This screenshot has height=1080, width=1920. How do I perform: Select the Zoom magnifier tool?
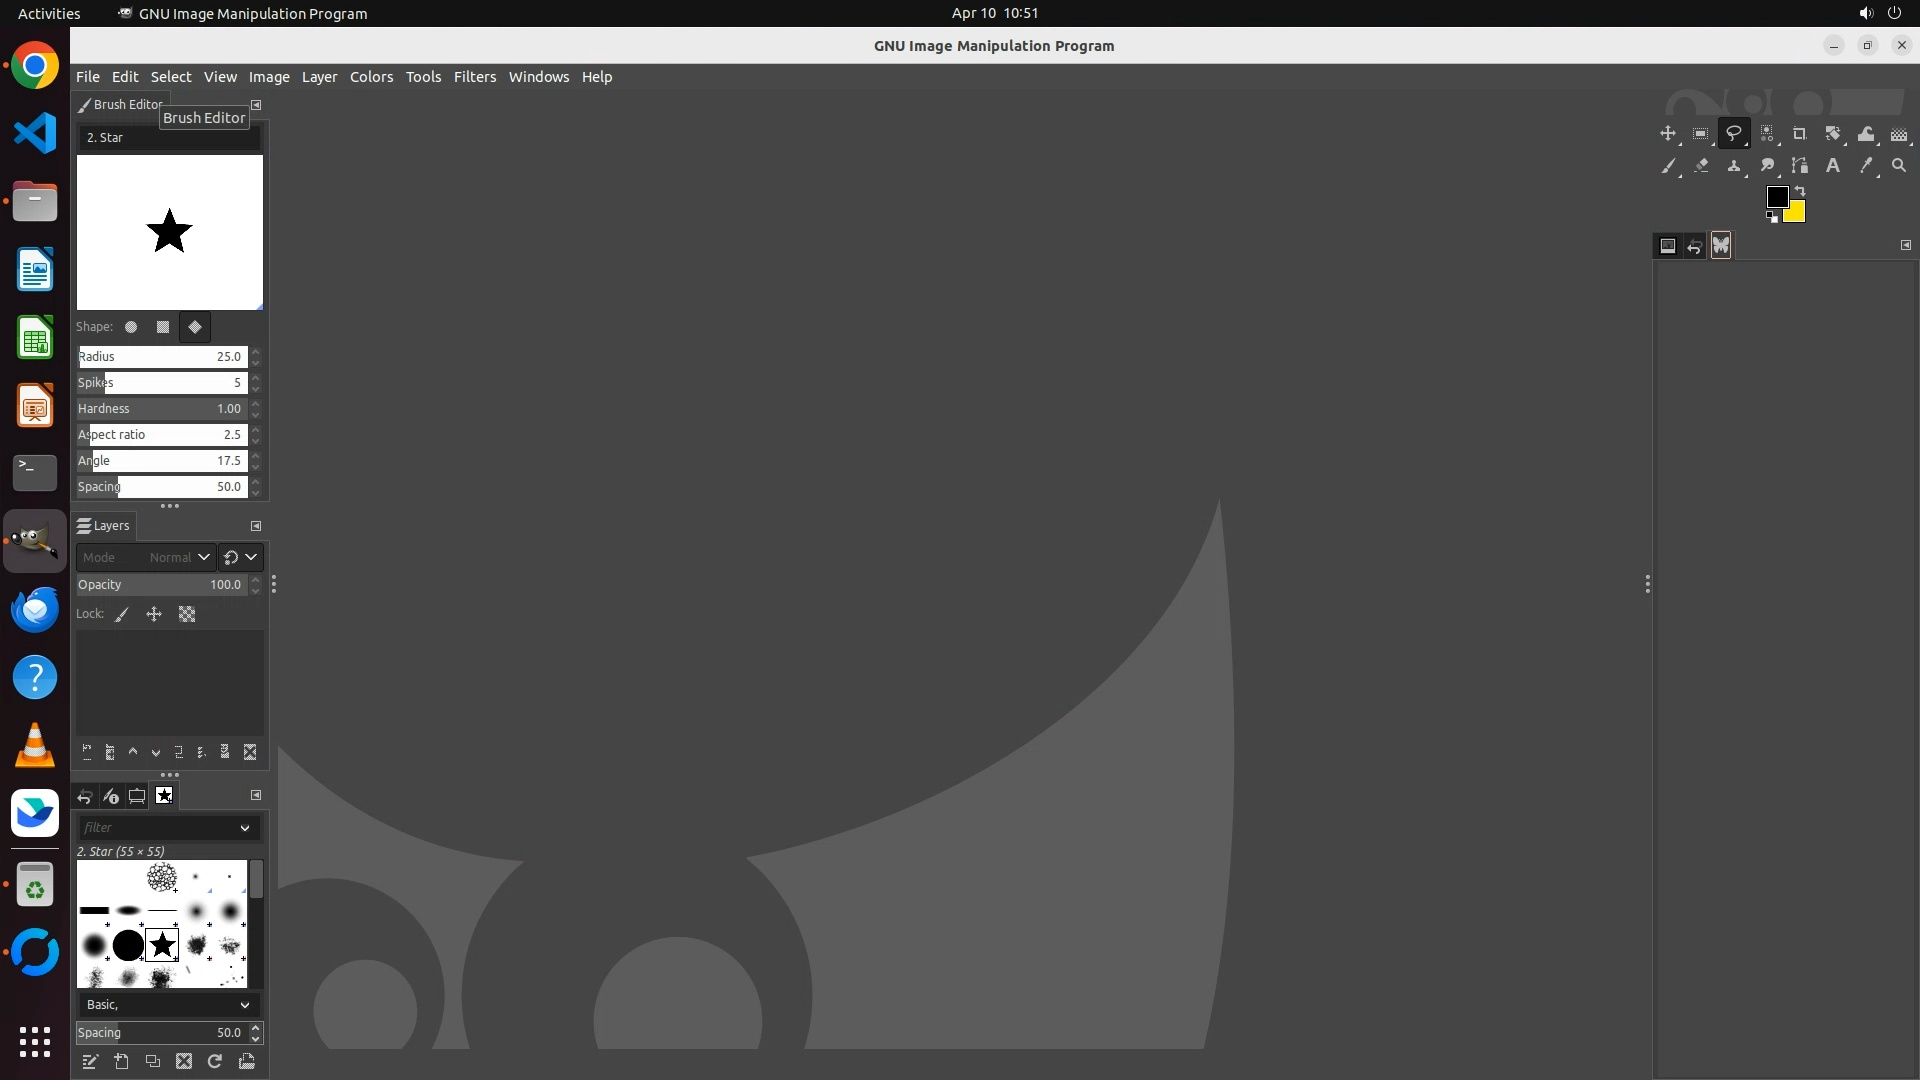1898,166
